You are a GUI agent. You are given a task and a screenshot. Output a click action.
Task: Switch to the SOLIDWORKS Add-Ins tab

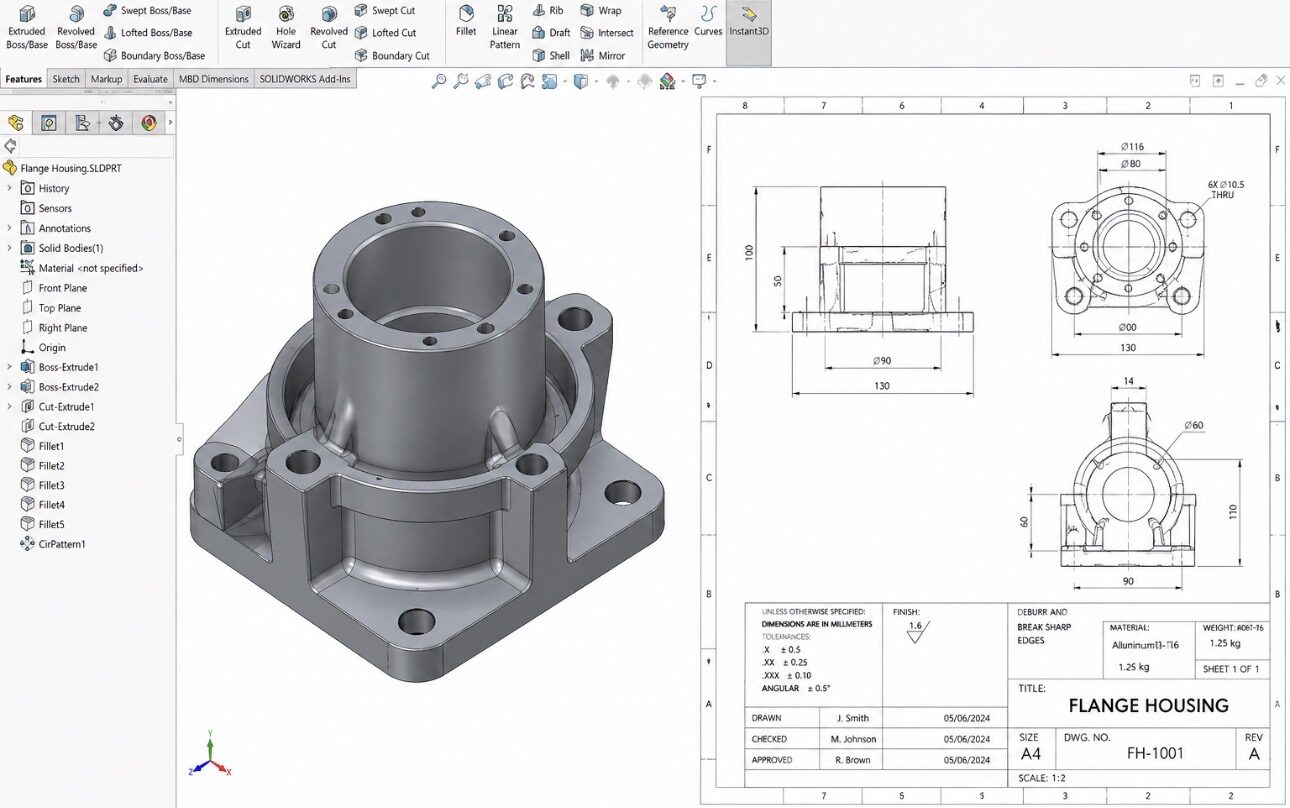point(305,79)
